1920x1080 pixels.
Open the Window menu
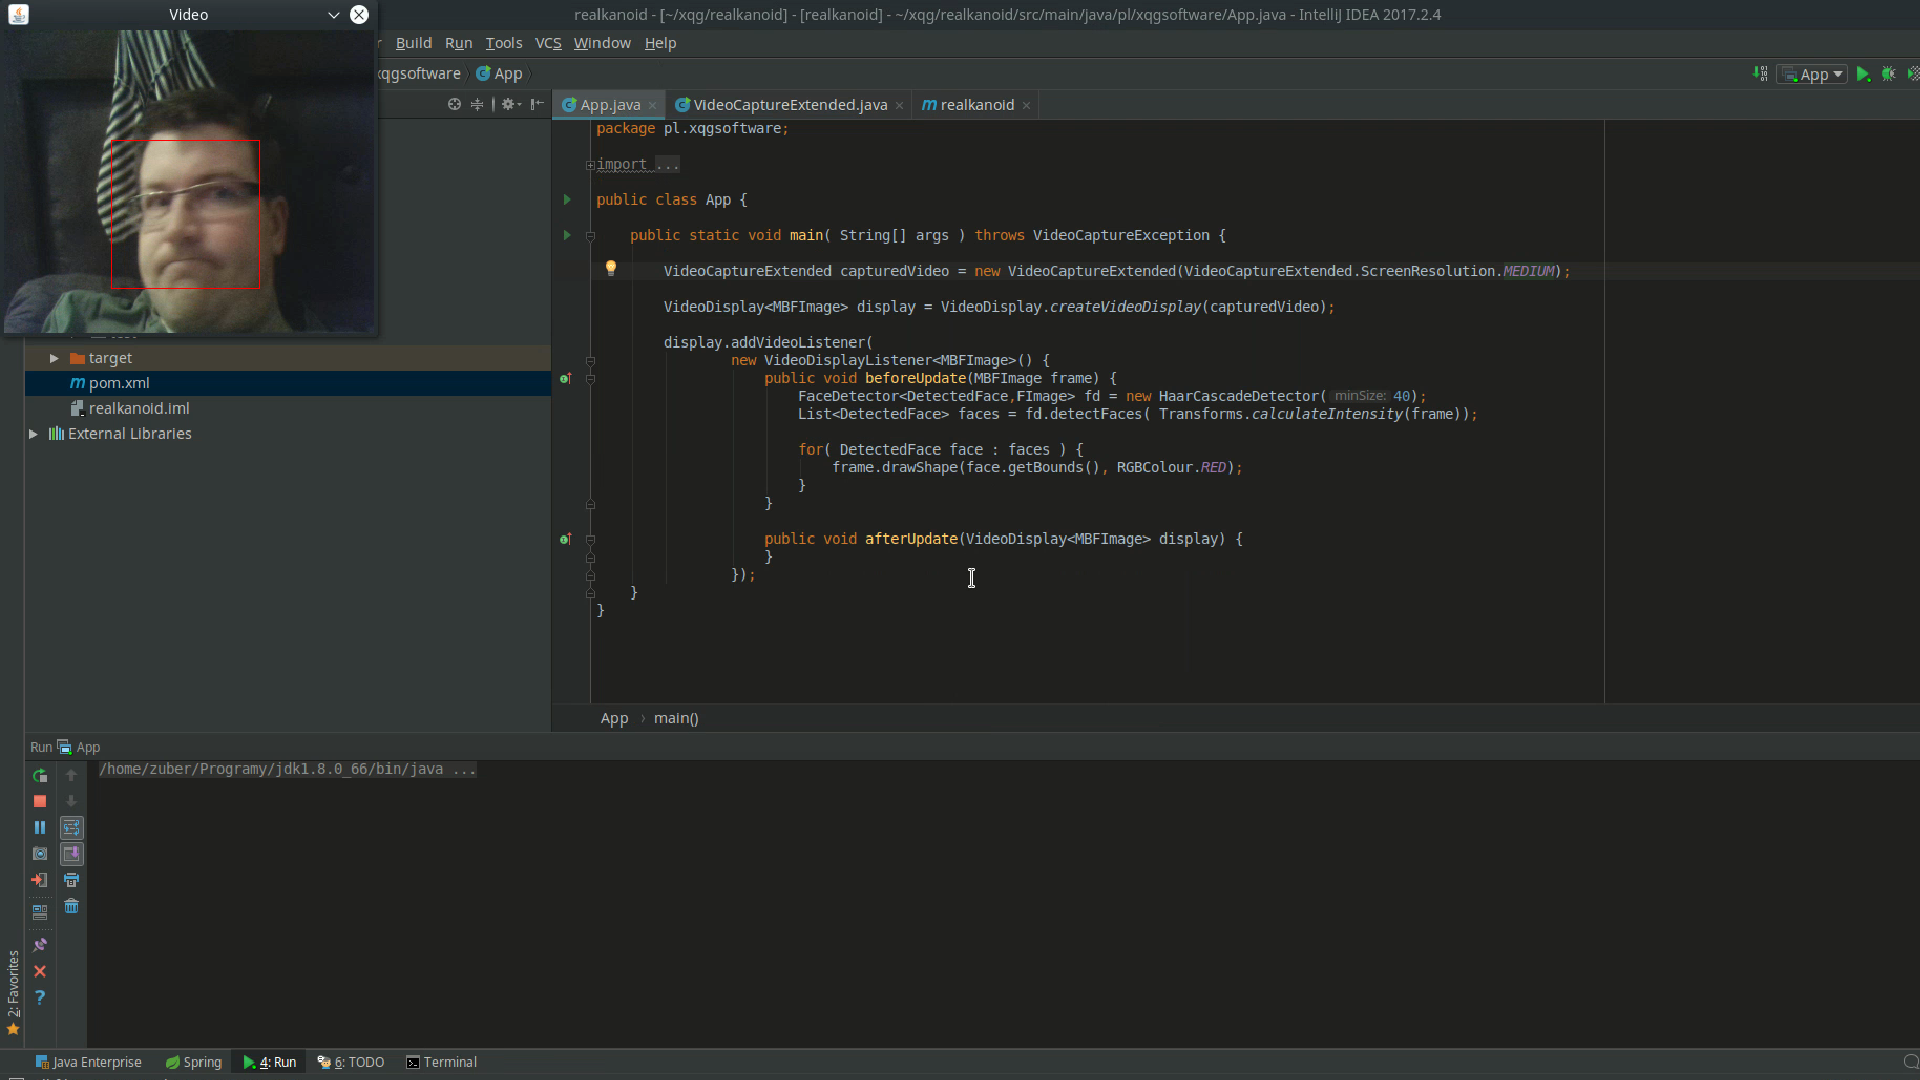[602, 43]
